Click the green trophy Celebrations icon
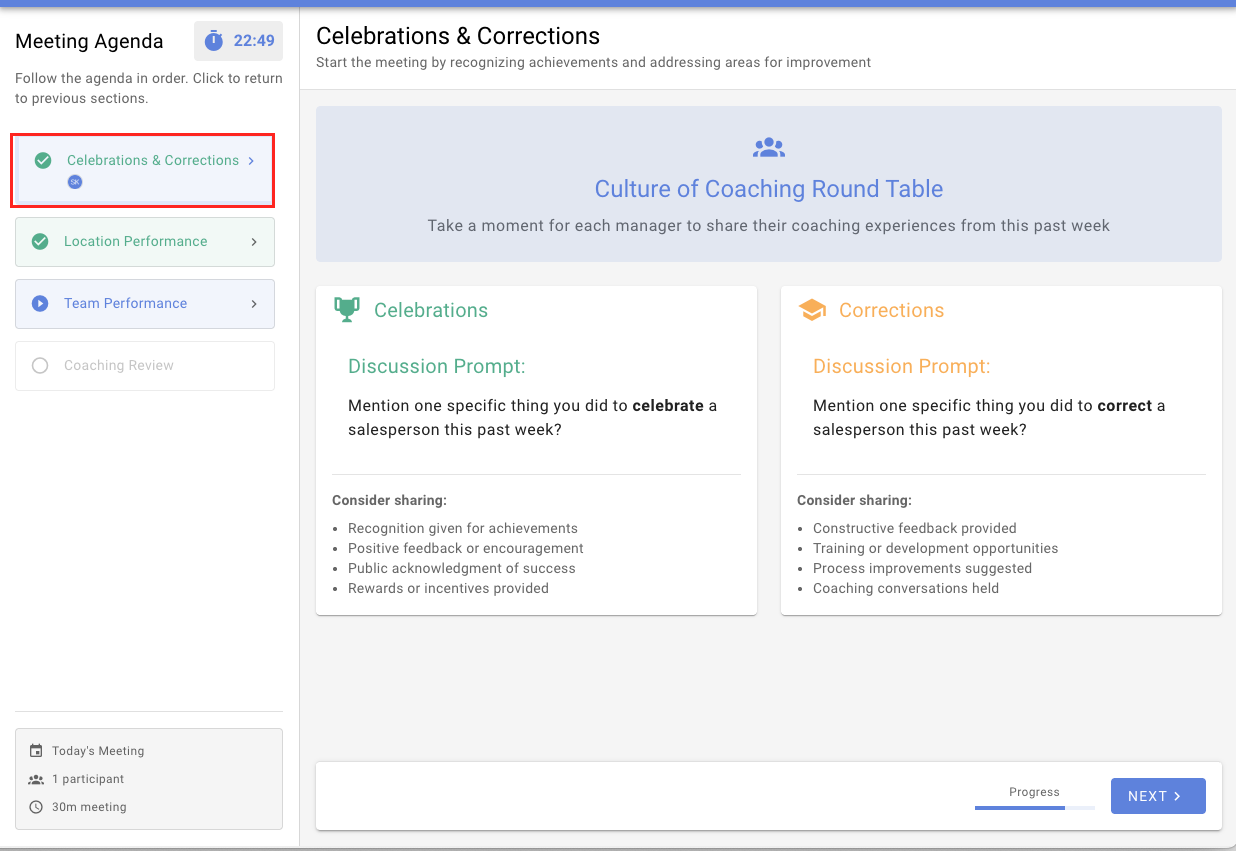 point(346,310)
